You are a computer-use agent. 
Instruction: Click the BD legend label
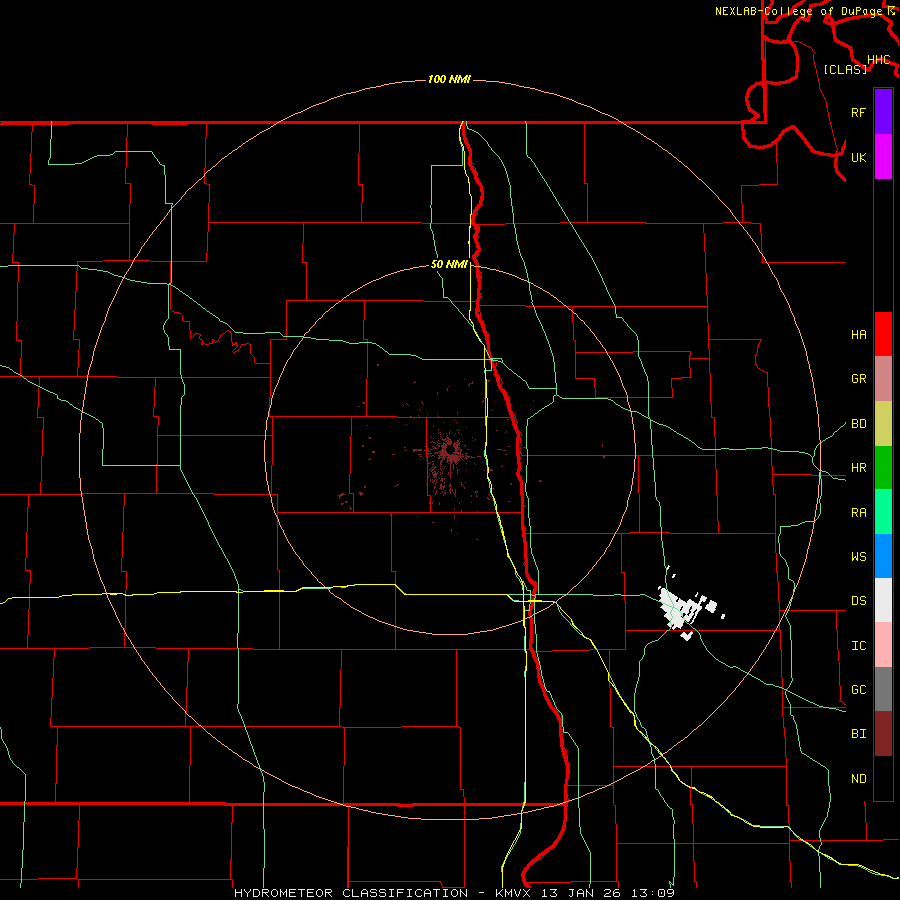858,424
